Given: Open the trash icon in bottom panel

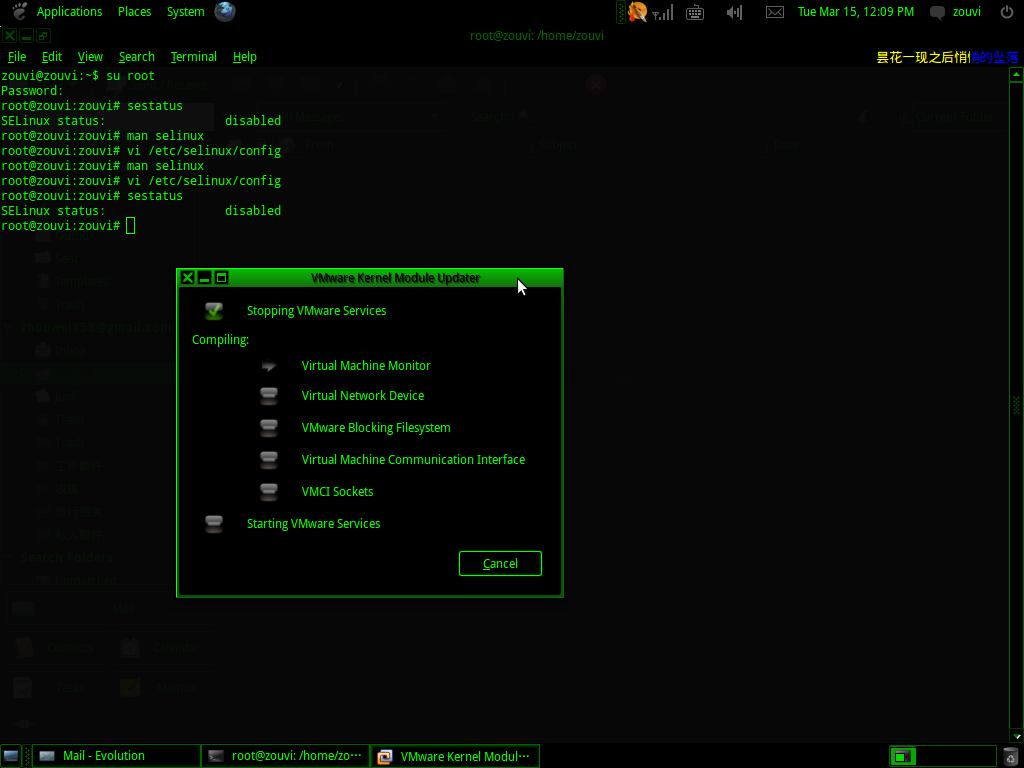Looking at the screenshot, I should click(x=1011, y=756).
